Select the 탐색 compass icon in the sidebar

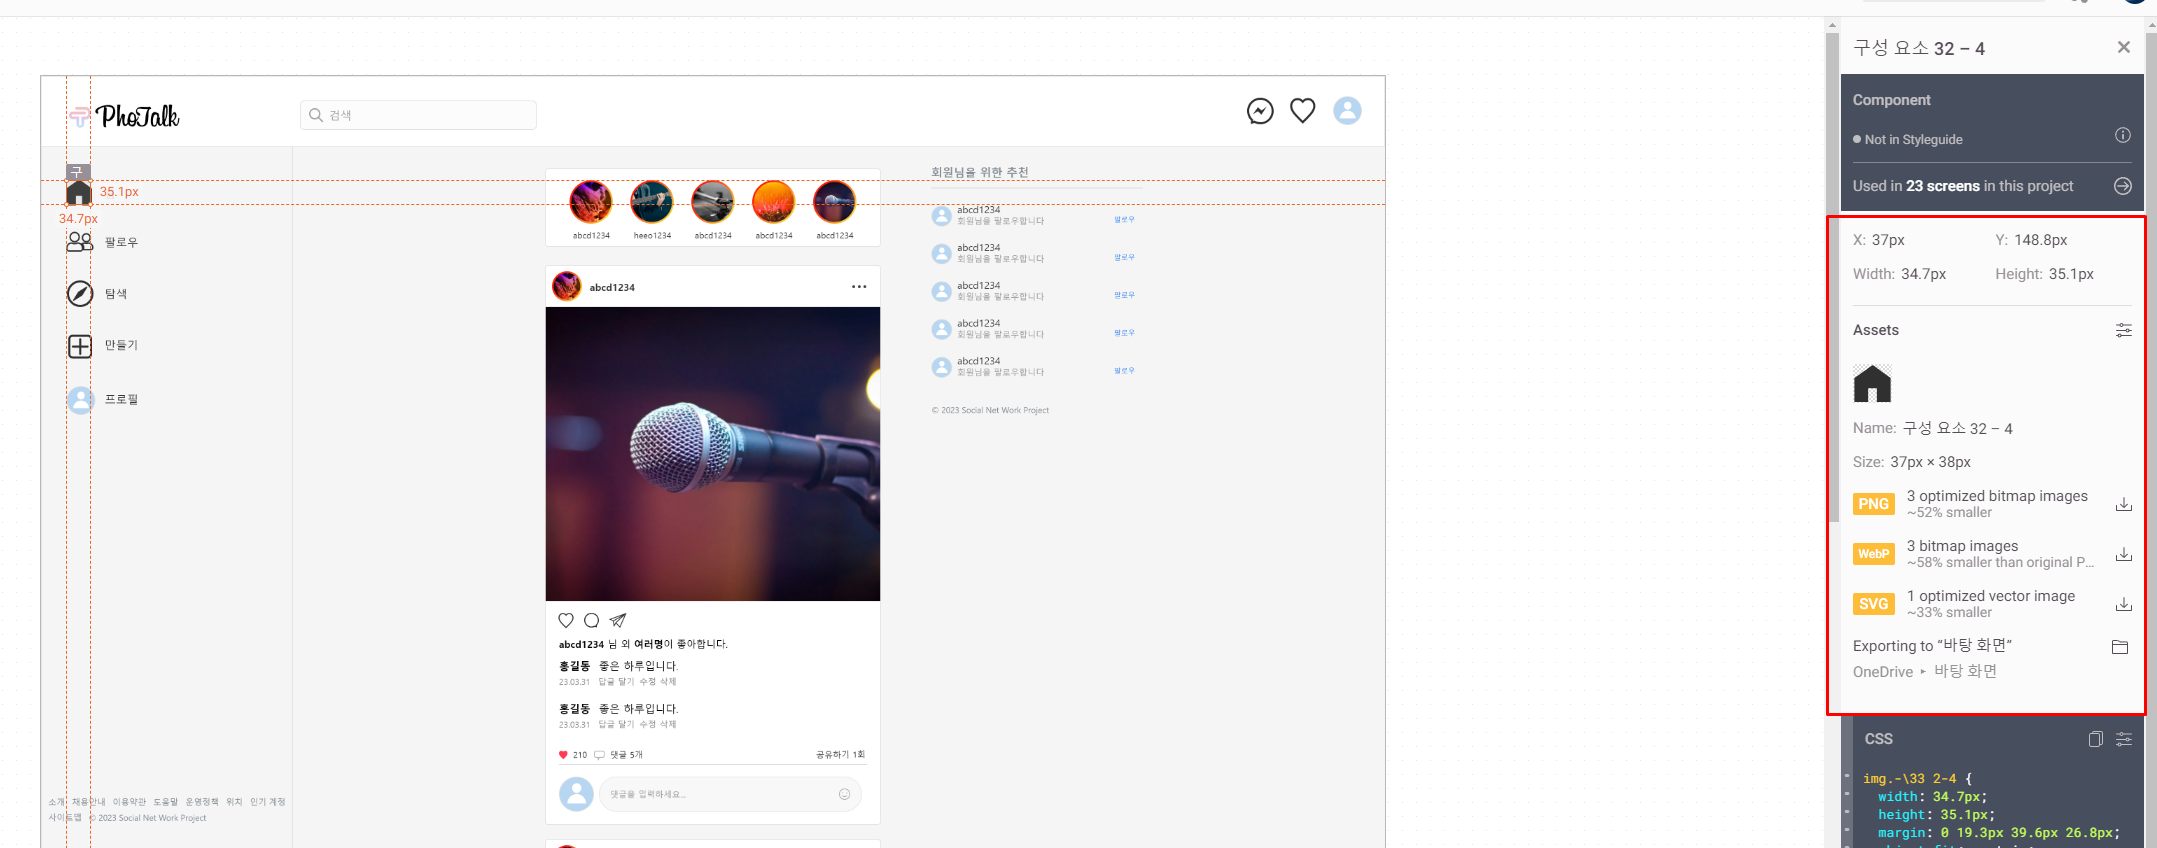pos(80,293)
